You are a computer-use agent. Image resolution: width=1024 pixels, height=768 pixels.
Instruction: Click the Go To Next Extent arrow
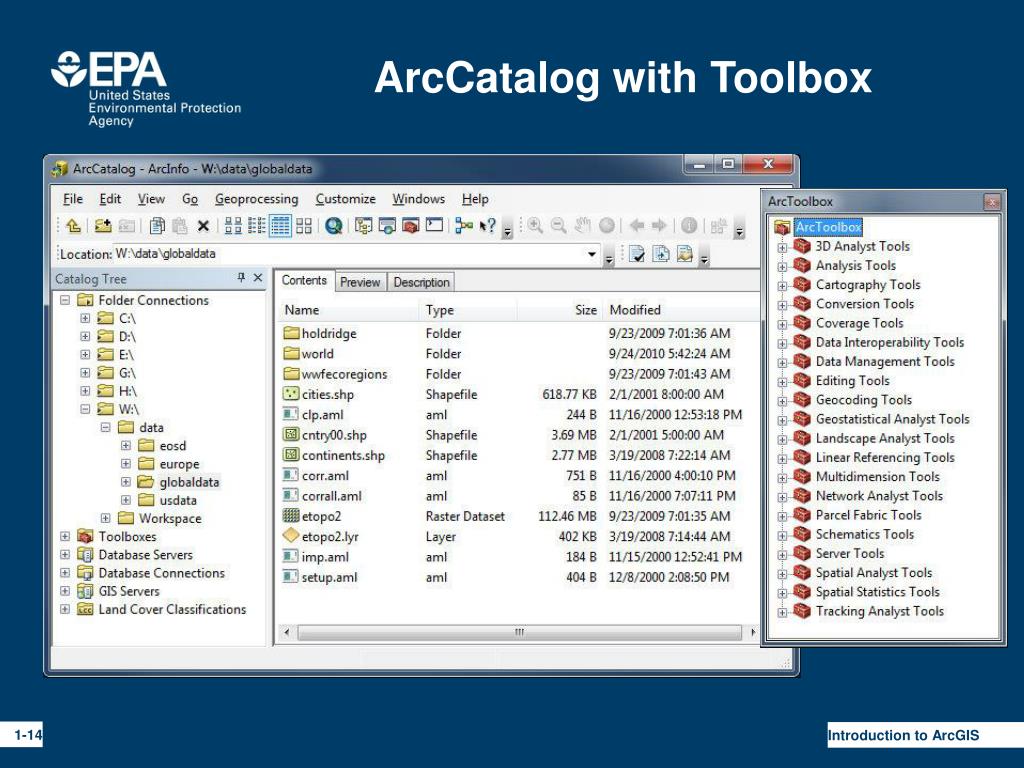pos(660,226)
